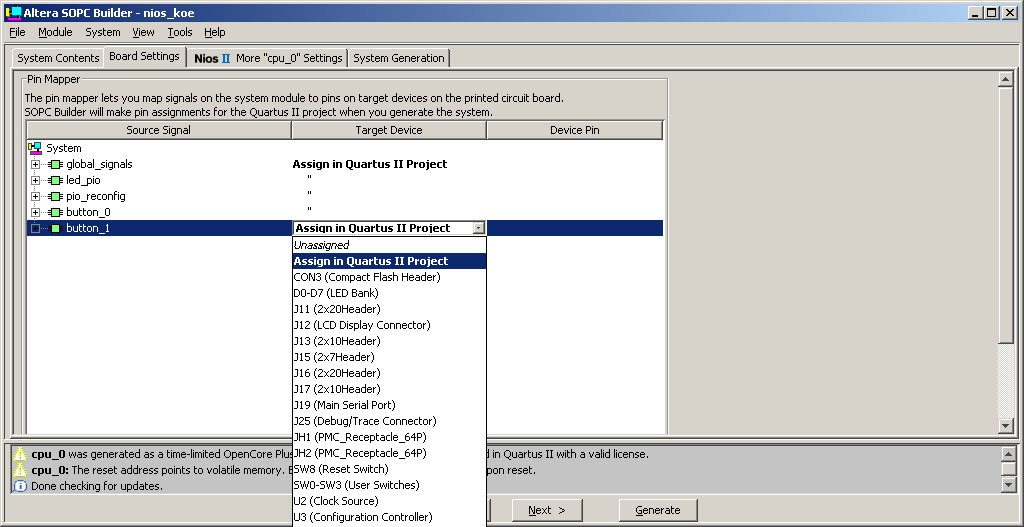Choose SW0-SW3 (User Switches)

tap(389, 485)
